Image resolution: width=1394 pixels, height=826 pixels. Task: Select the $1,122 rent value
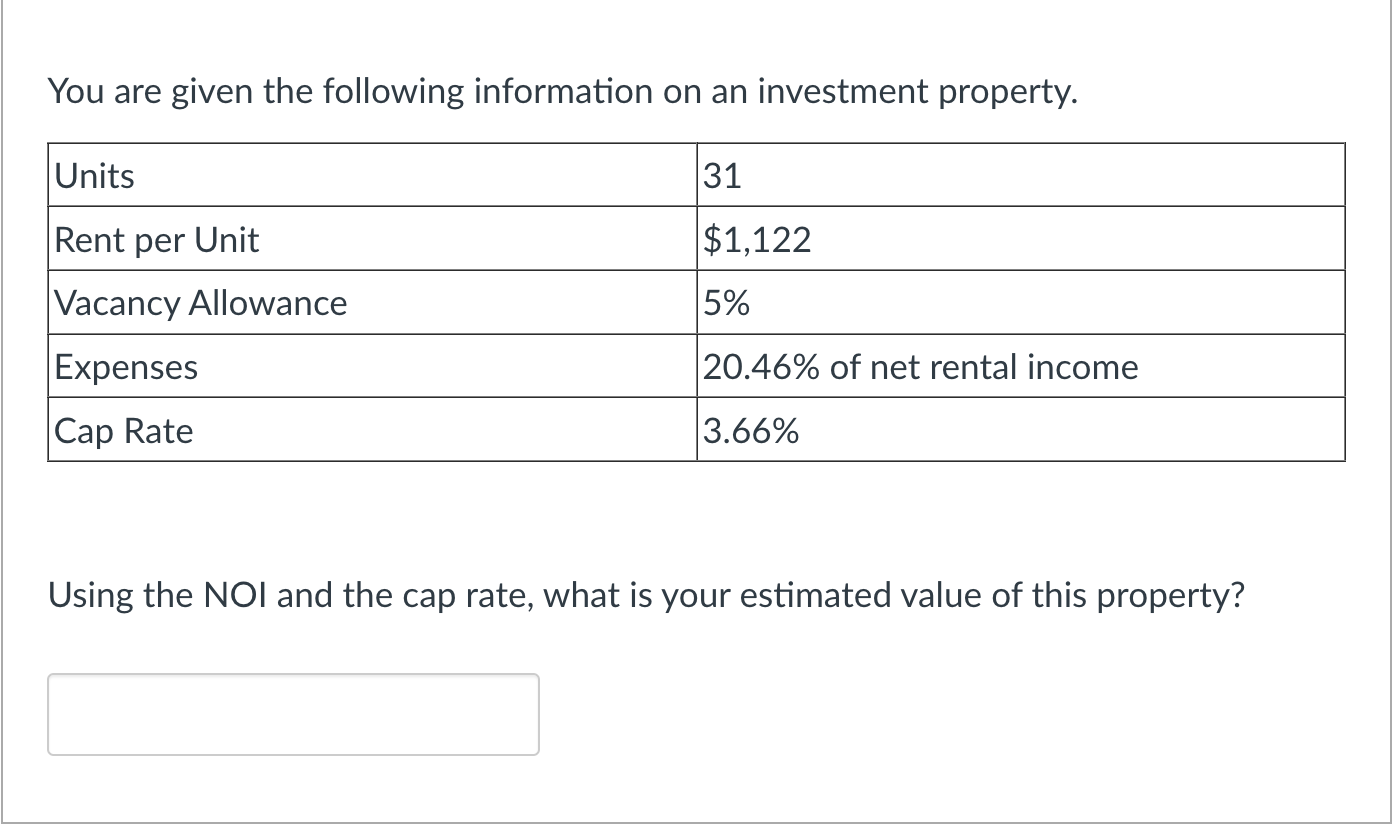[757, 239]
